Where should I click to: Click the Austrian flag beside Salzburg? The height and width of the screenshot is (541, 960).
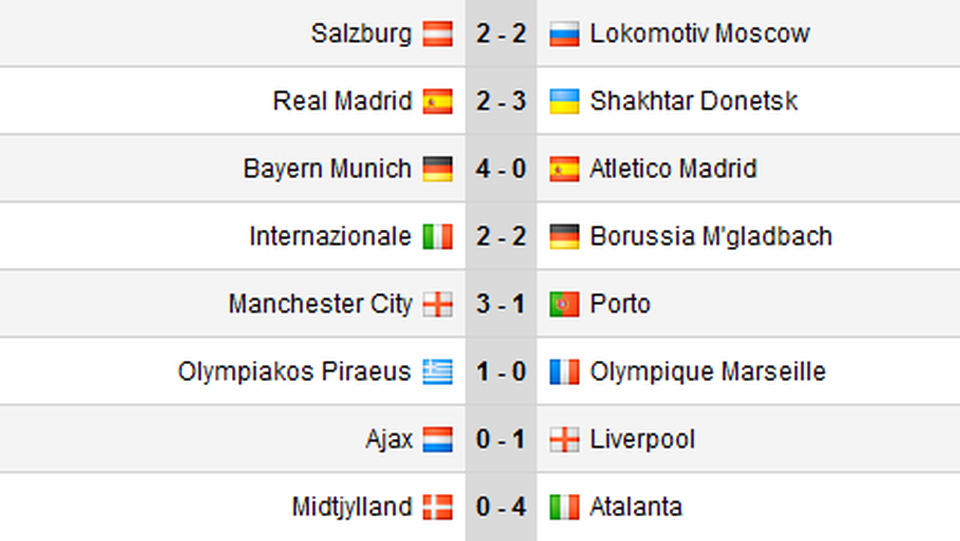tap(438, 34)
